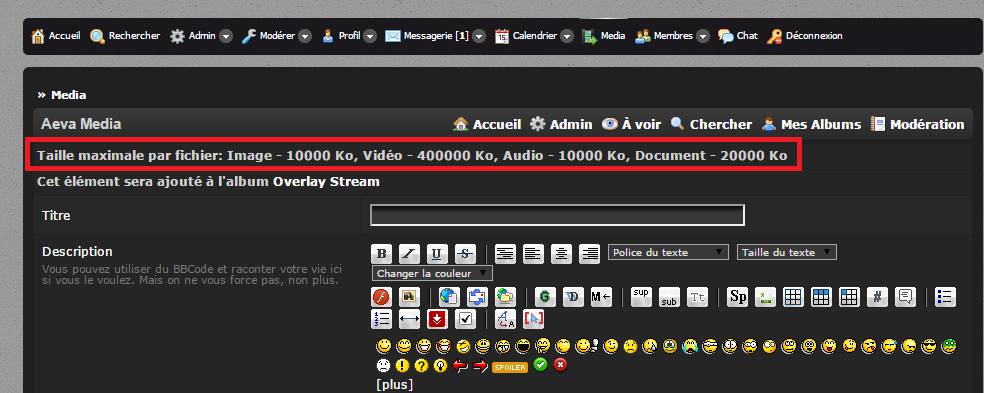The width and height of the screenshot is (984, 393).
Task: Click the superscript 'sup' button
Action: 640,296
